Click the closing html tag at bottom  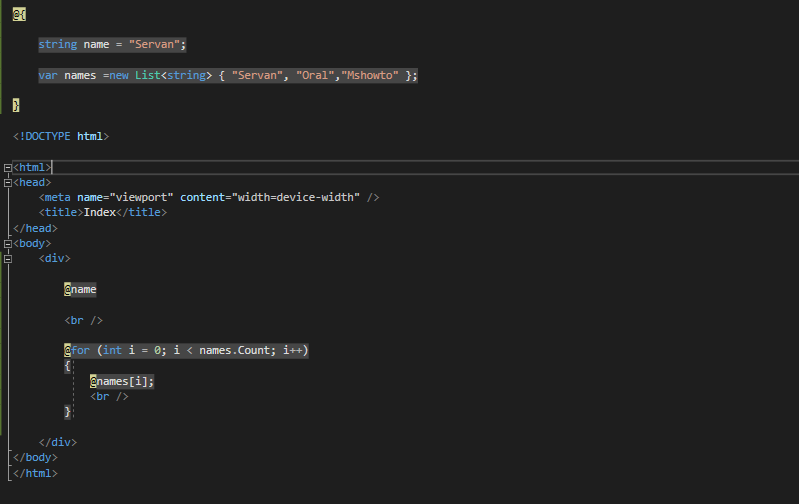(x=35, y=473)
